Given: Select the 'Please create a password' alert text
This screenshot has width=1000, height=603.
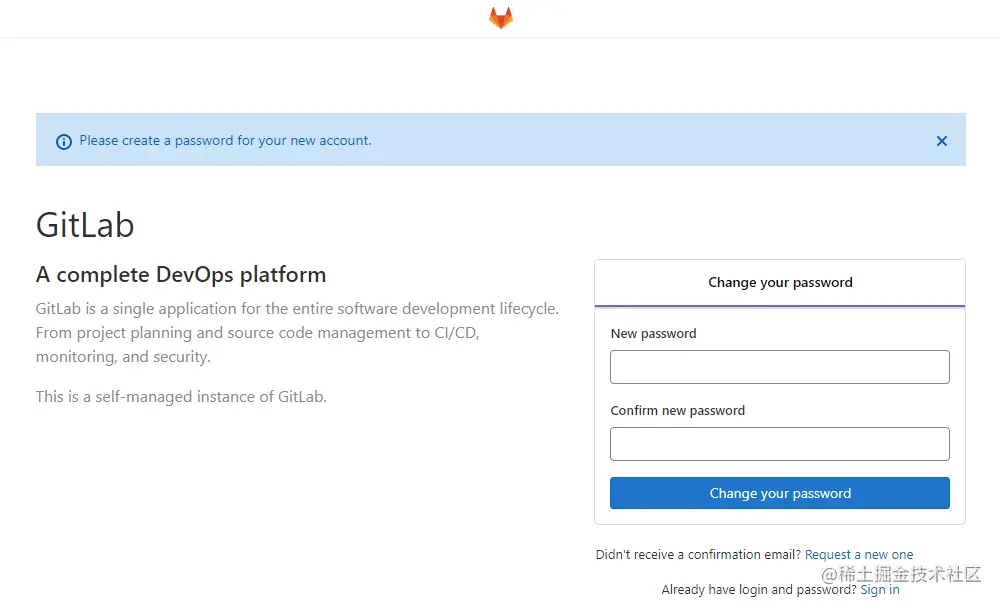Looking at the screenshot, I should click(x=225, y=141).
